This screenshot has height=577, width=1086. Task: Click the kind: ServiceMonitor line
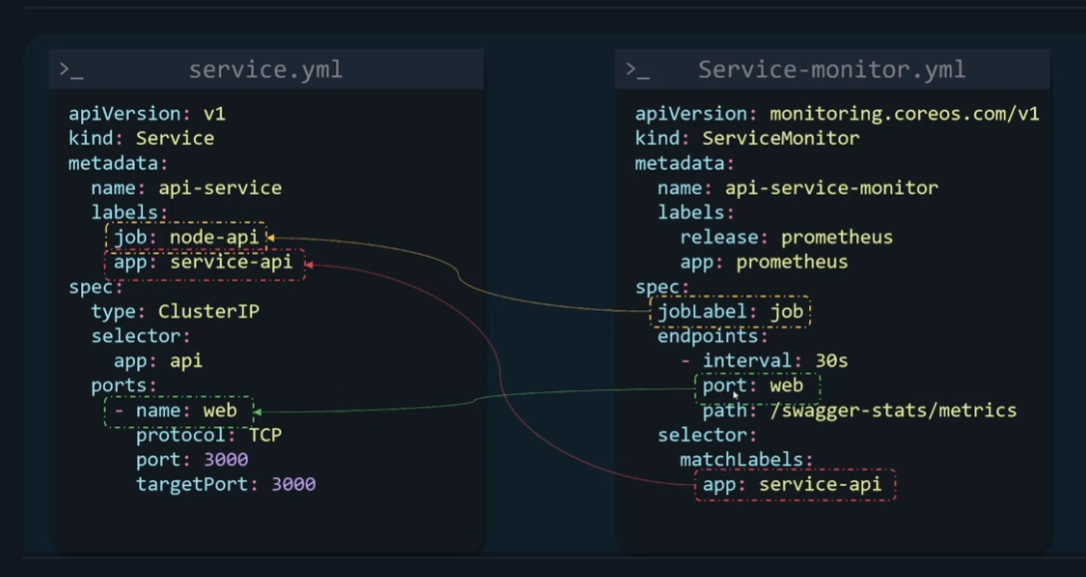tap(746, 138)
